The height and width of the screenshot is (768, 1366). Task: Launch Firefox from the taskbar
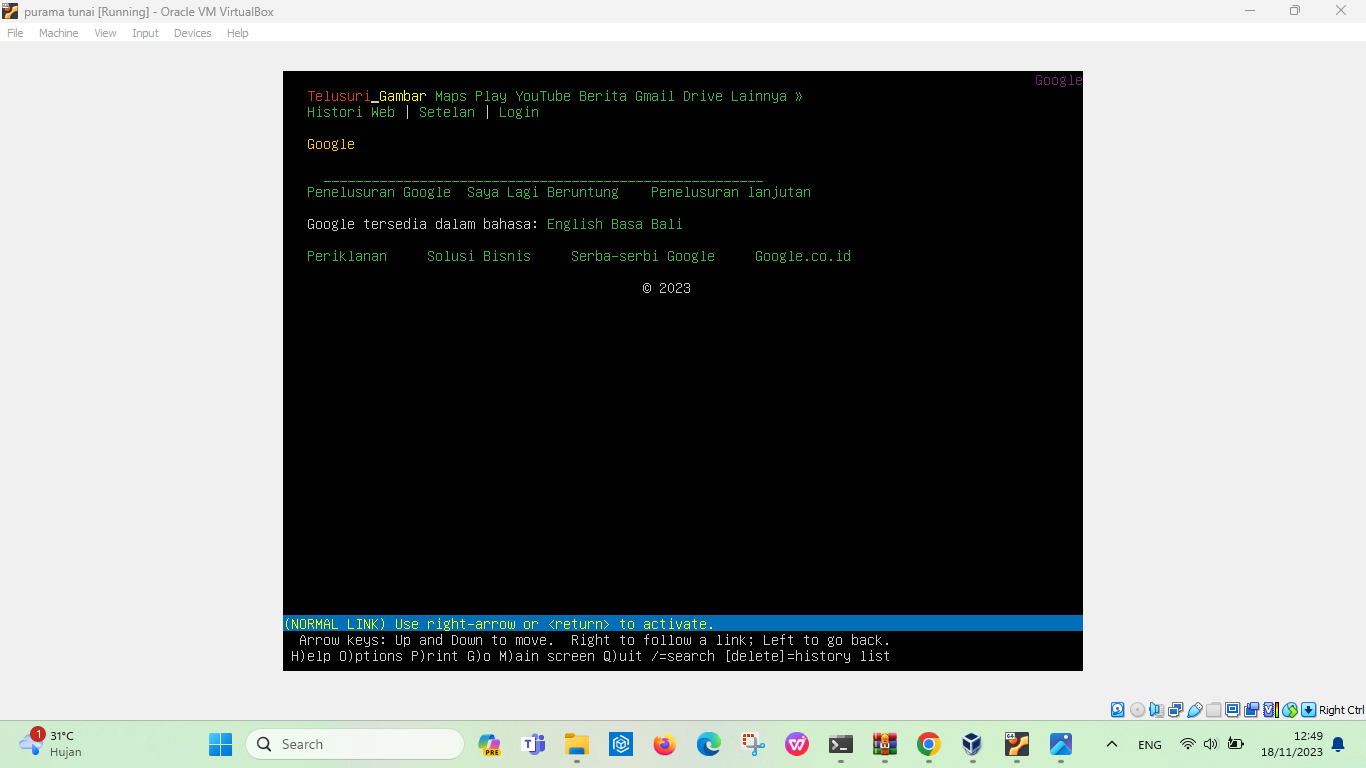(x=665, y=744)
